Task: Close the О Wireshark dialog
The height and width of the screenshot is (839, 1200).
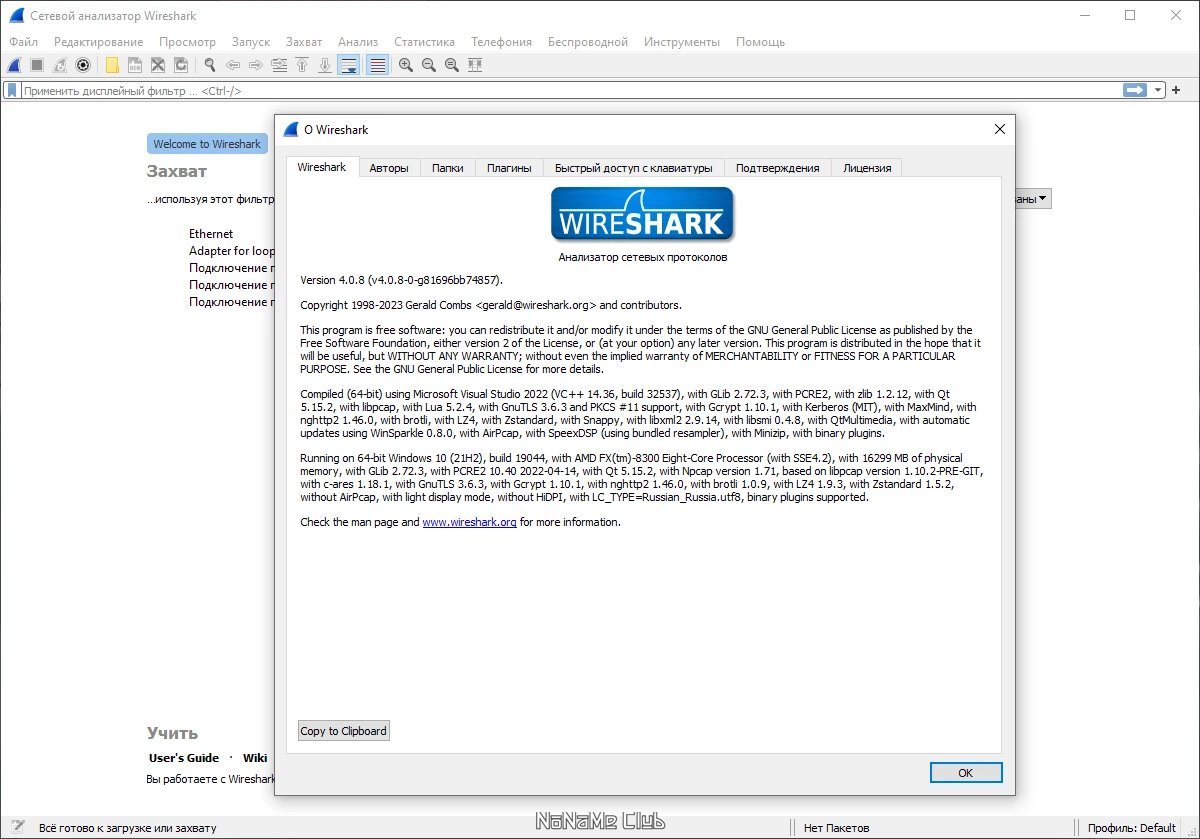Action: point(999,129)
